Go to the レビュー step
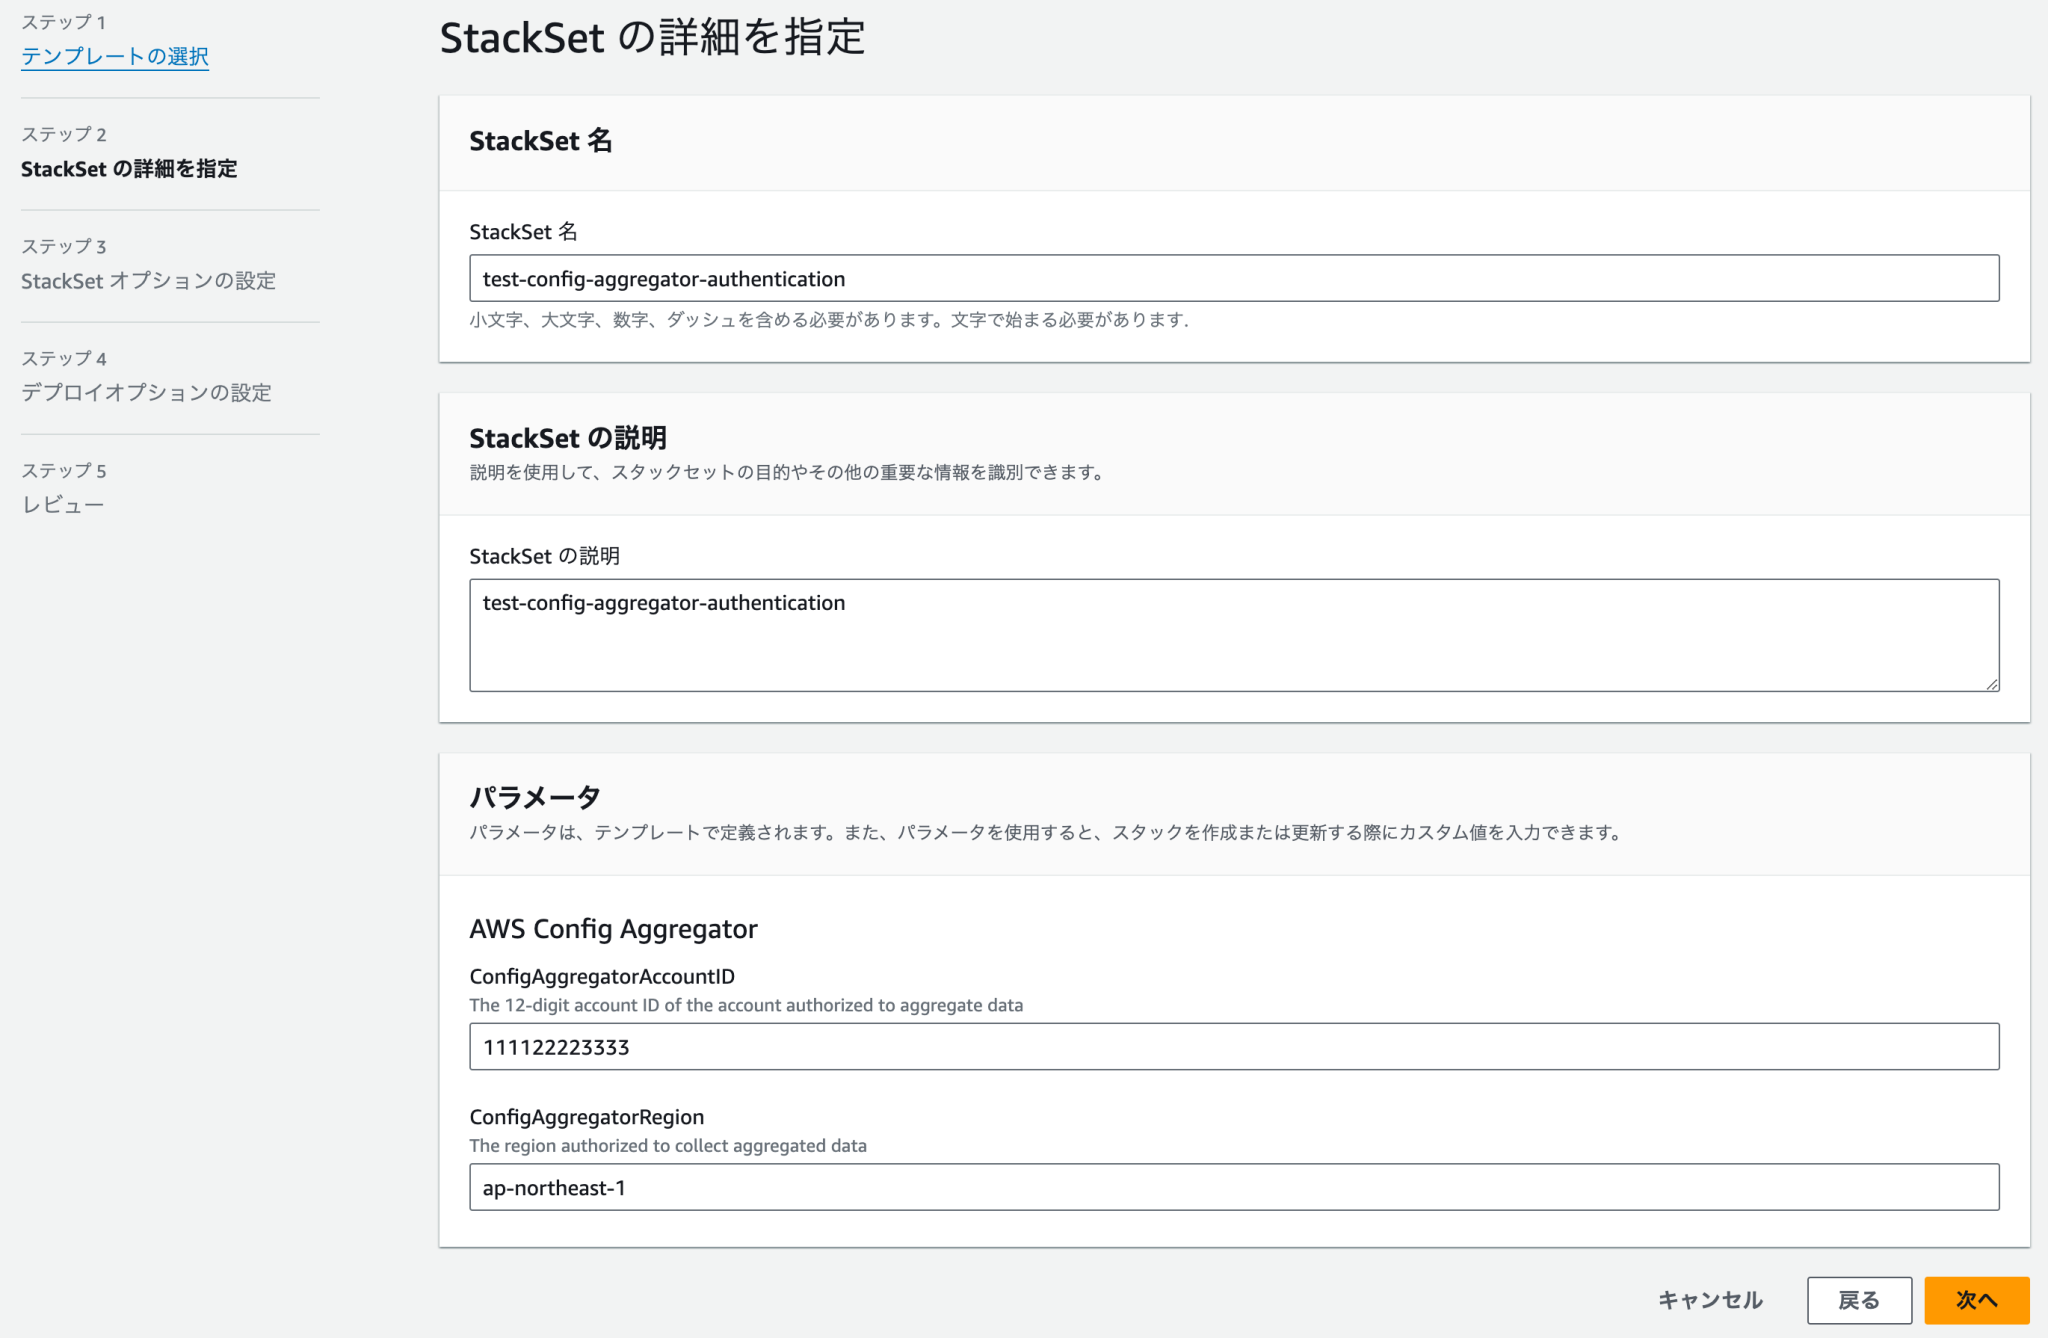The image size is (2048, 1338). pos(62,504)
